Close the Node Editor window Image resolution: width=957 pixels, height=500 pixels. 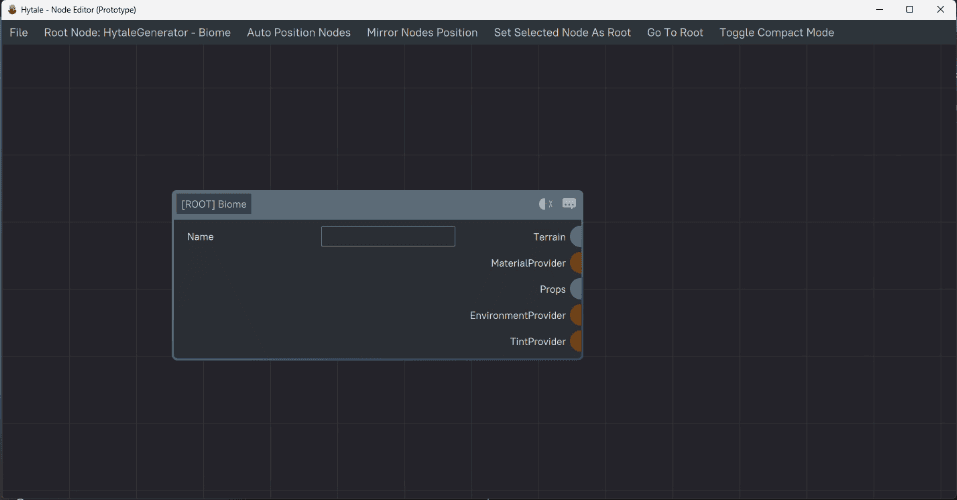[941, 9]
